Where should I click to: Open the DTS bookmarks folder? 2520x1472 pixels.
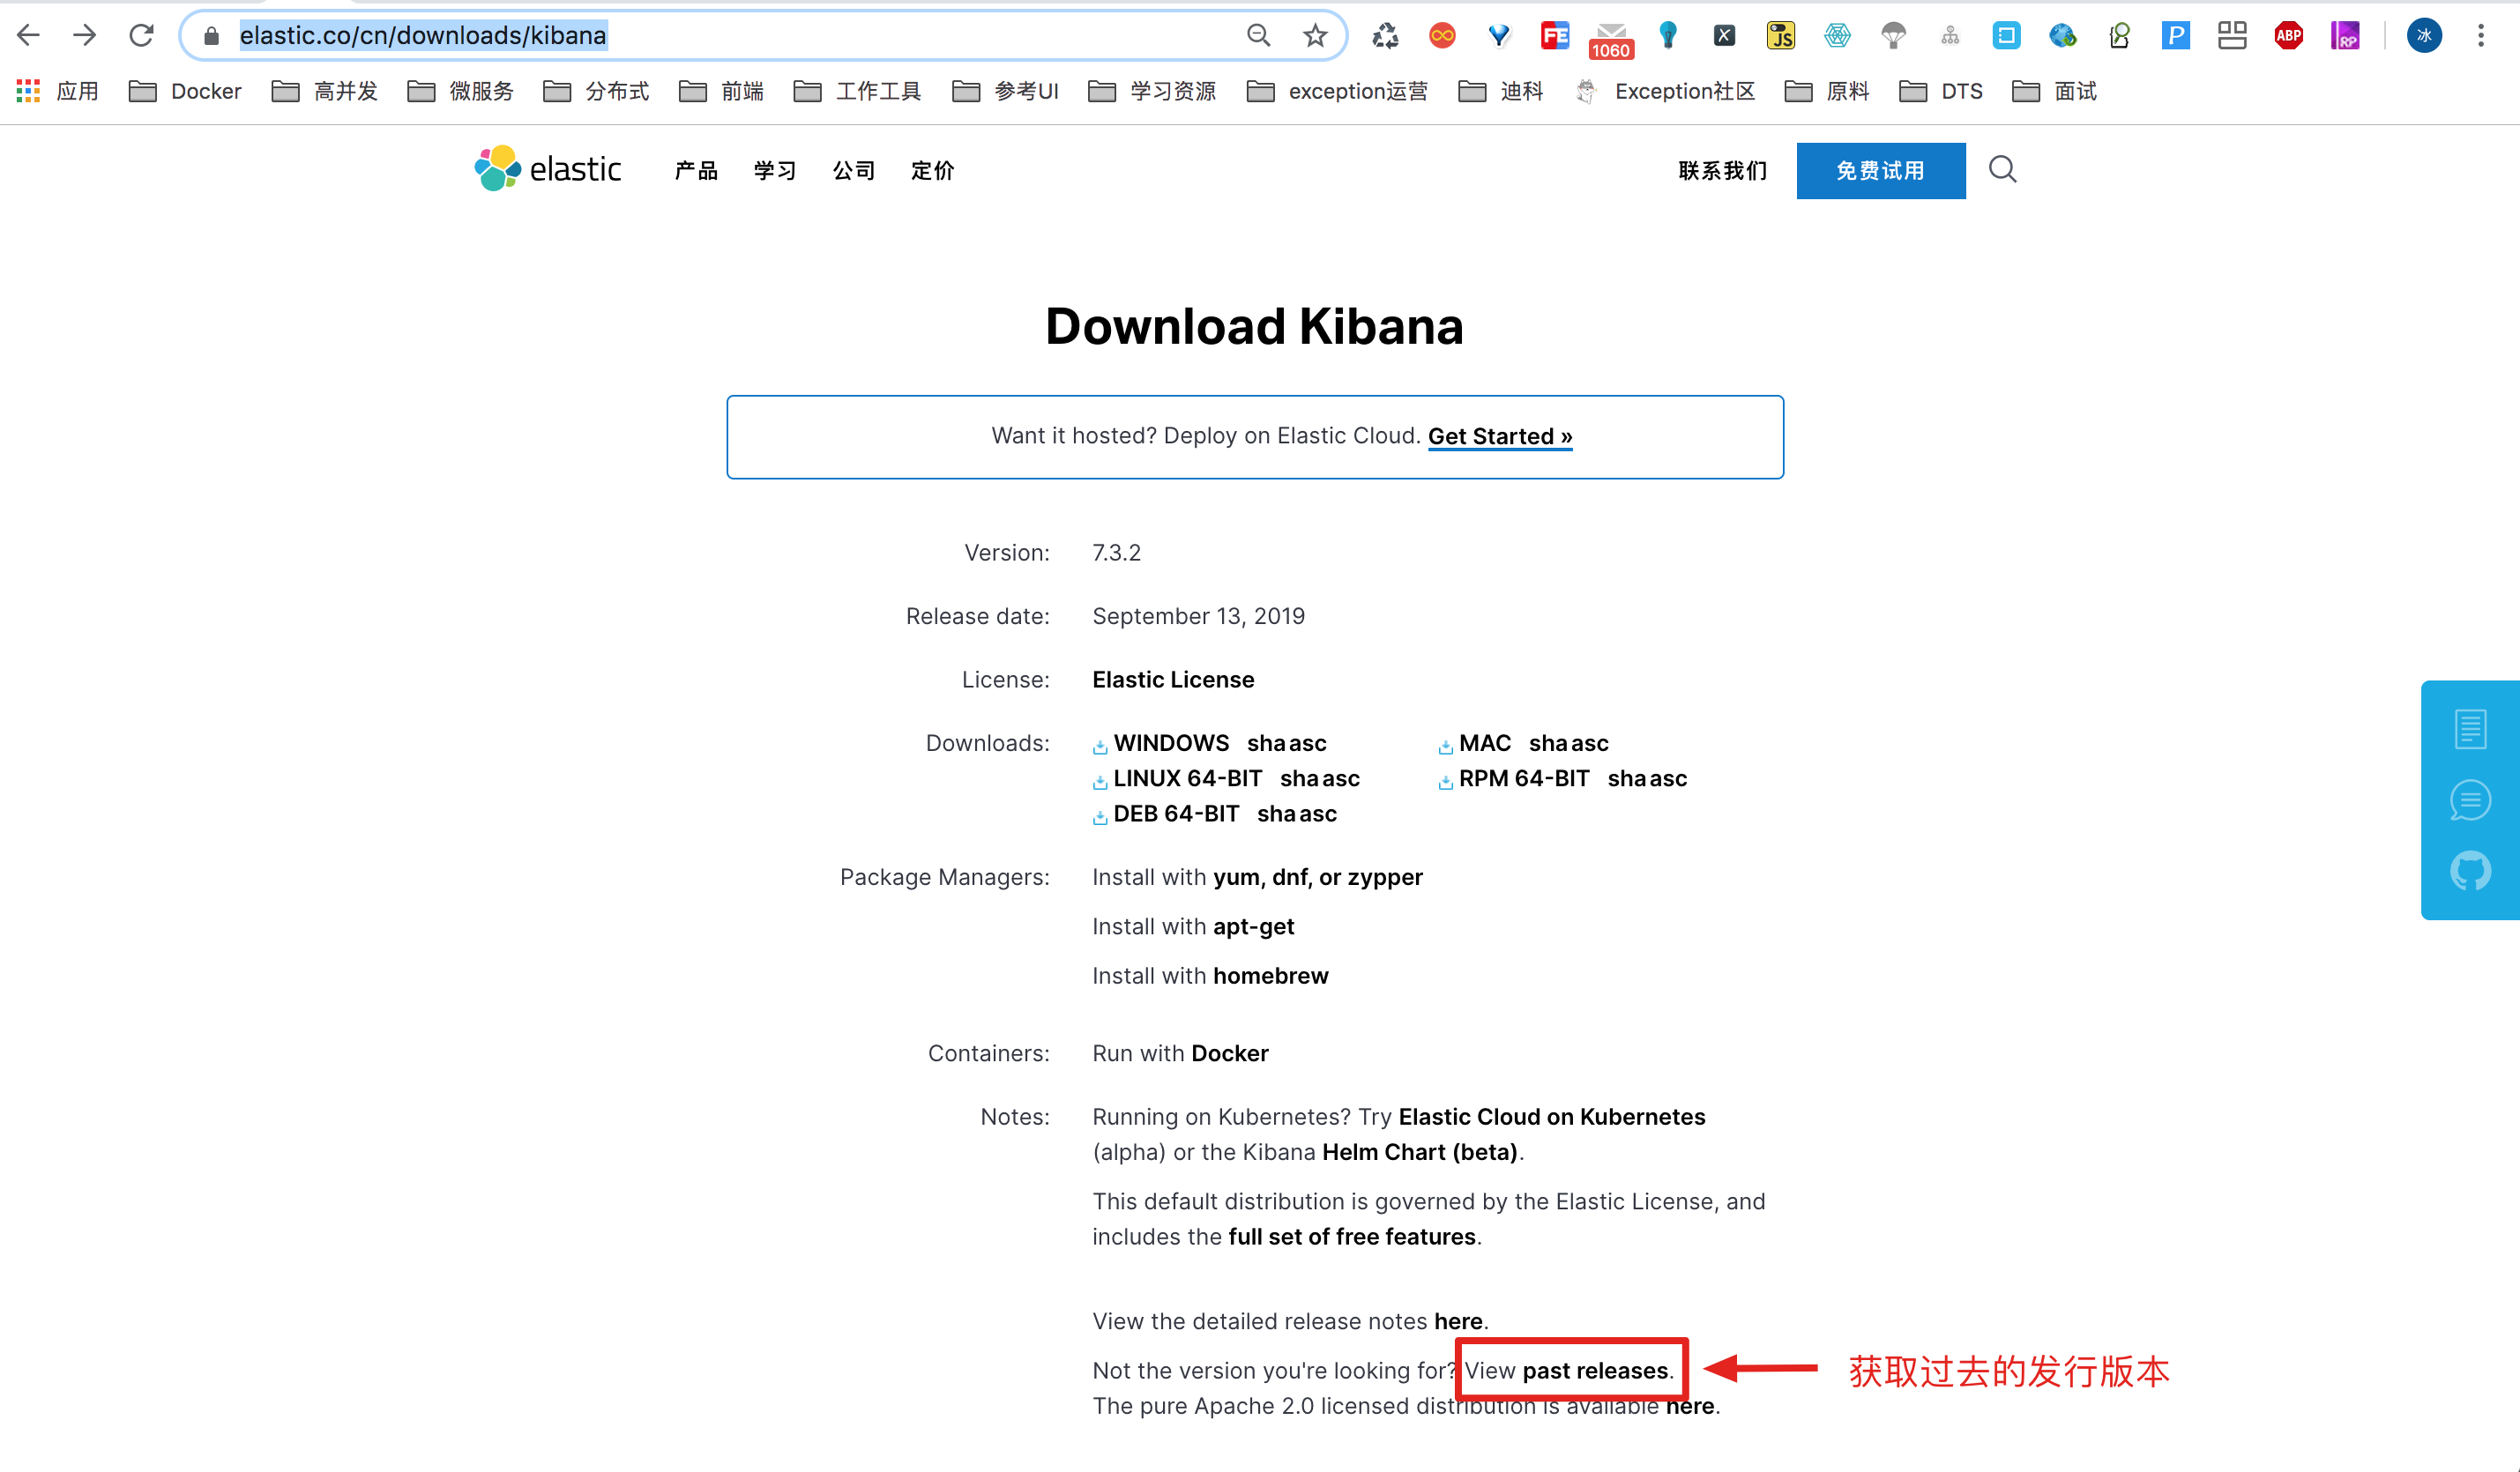(x=1942, y=91)
